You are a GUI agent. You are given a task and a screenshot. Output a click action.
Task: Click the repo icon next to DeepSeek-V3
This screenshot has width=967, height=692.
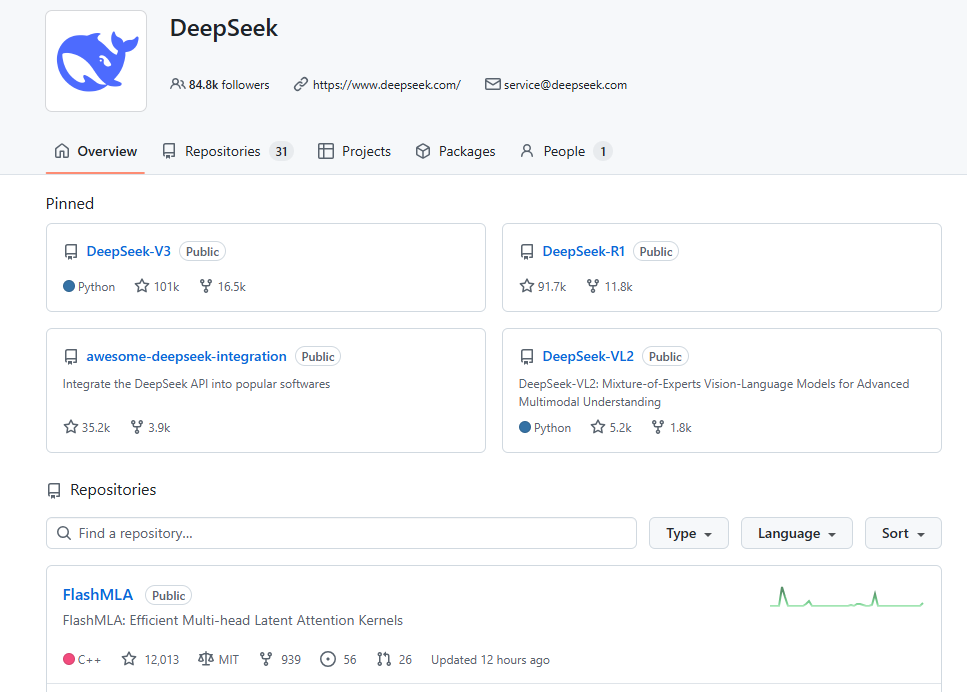pos(71,252)
